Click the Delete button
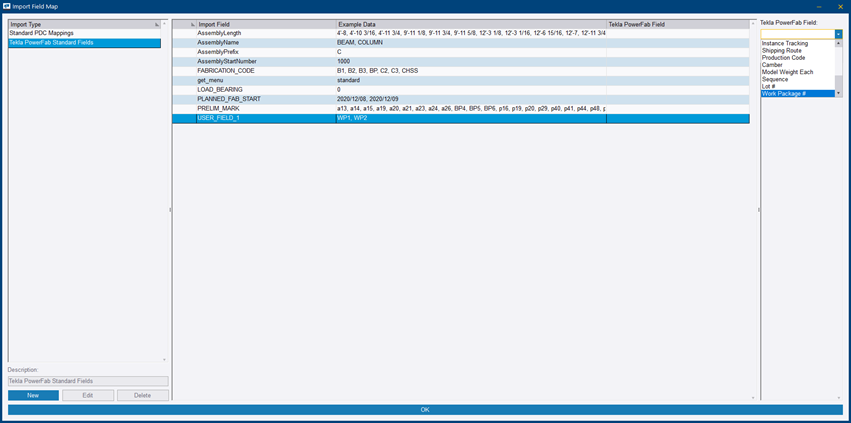This screenshot has height=423, width=851. [143, 395]
